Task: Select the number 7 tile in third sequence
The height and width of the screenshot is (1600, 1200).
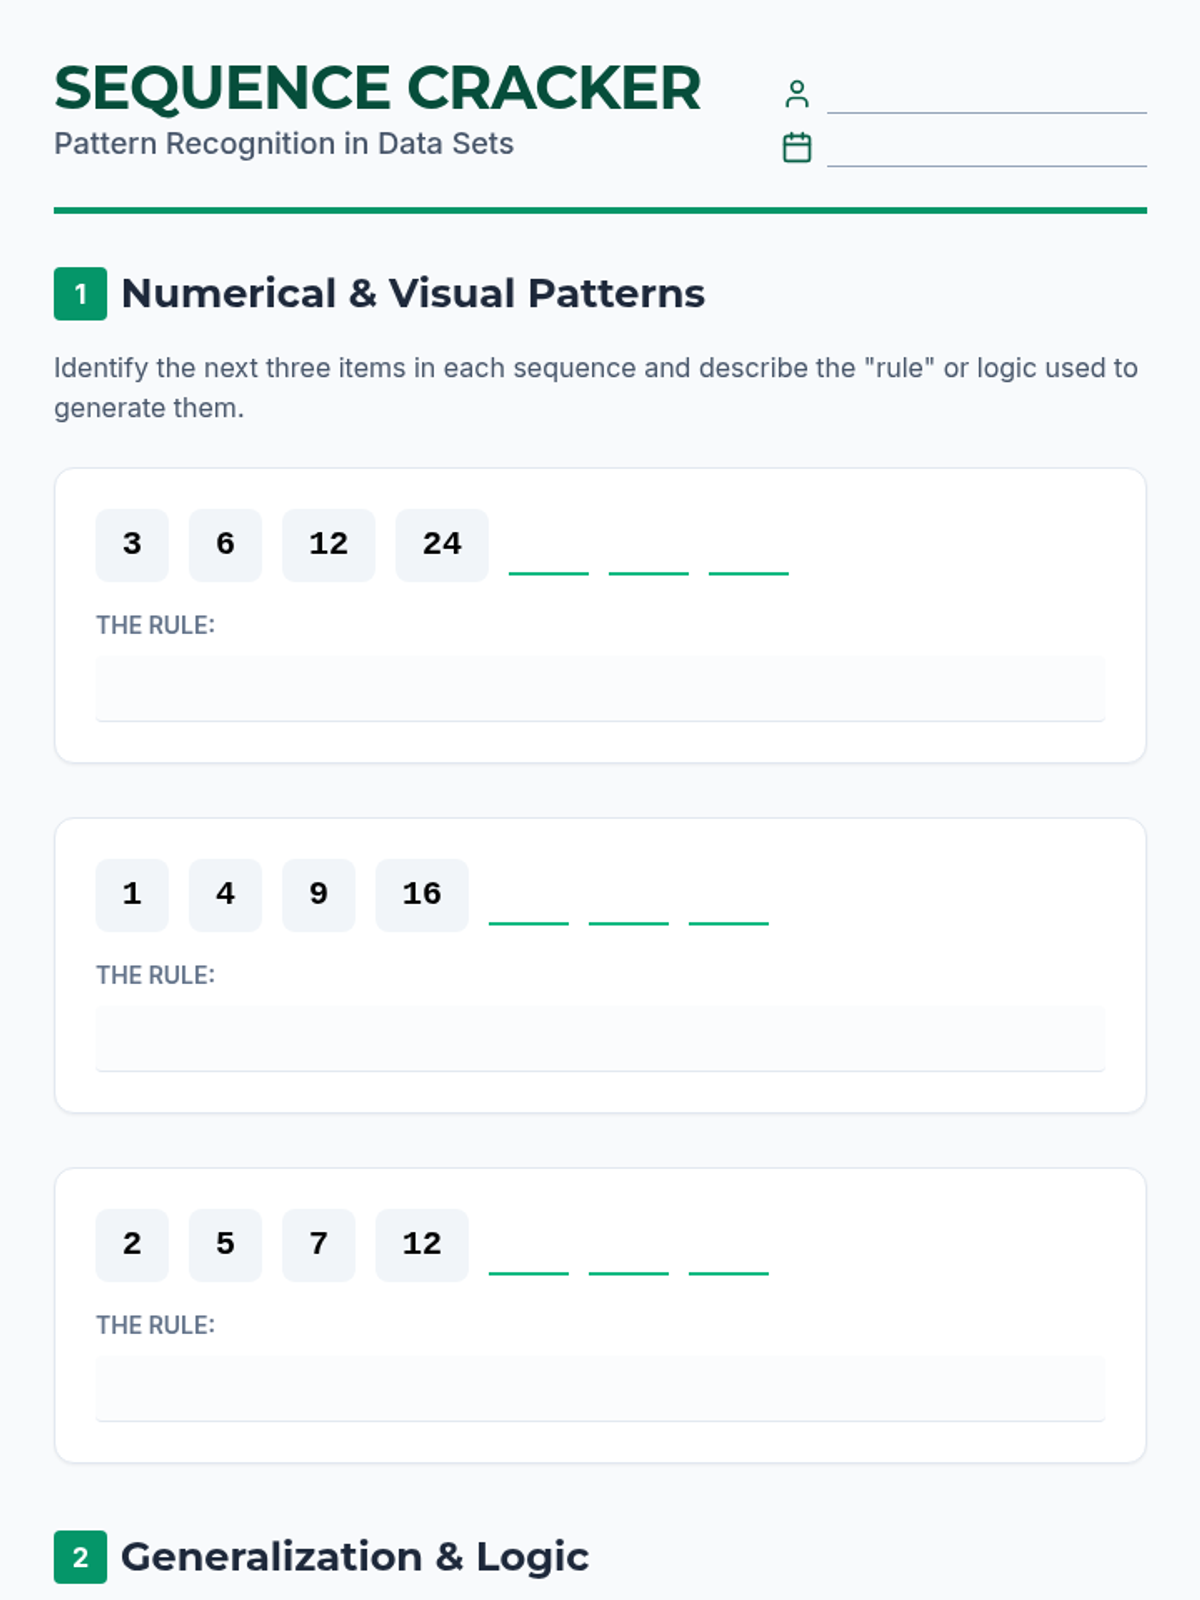Action: 318,1244
